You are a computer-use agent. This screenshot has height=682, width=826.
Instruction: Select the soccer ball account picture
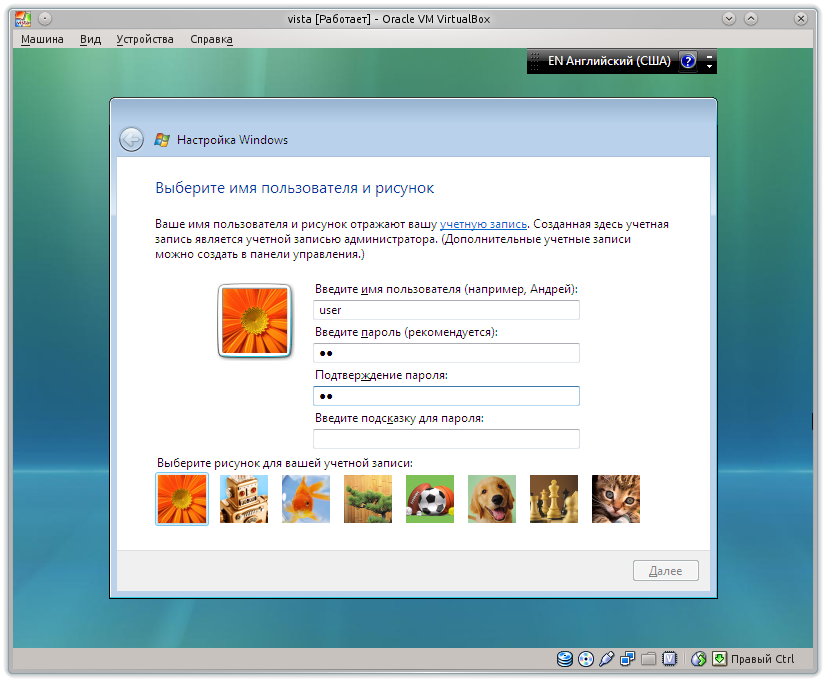429,499
